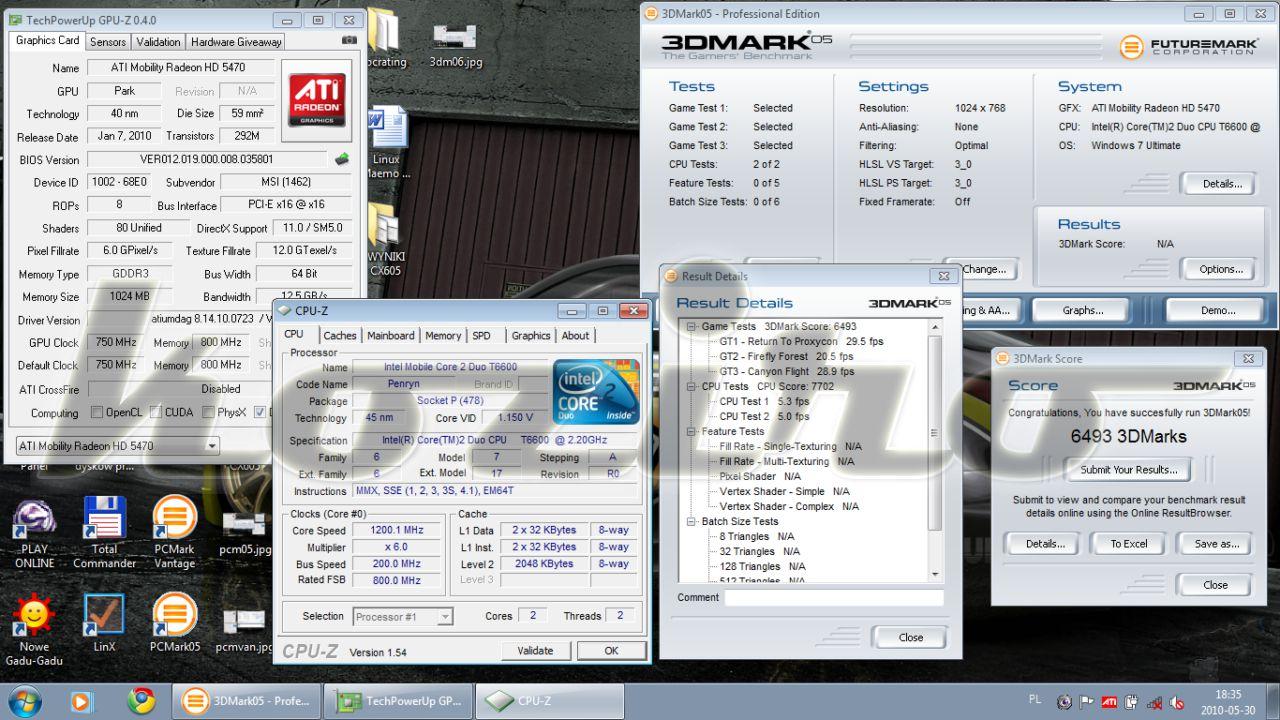This screenshot has height=720, width=1280.
Task: Open the Total Commander desktop shortcut
Action: [x=105, y=533]
